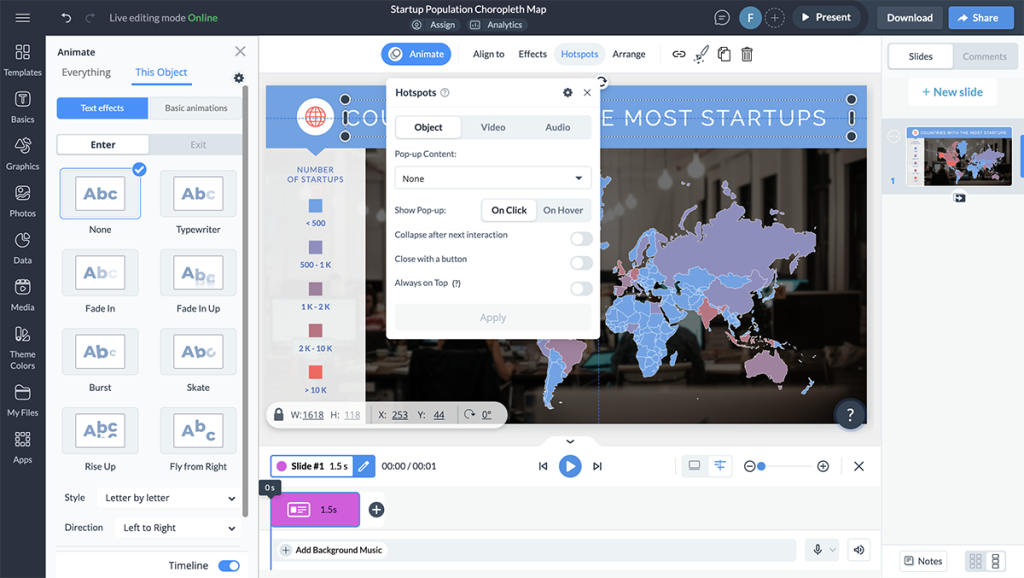Toggle Collapse after next interaction switch

coord(580,238)
